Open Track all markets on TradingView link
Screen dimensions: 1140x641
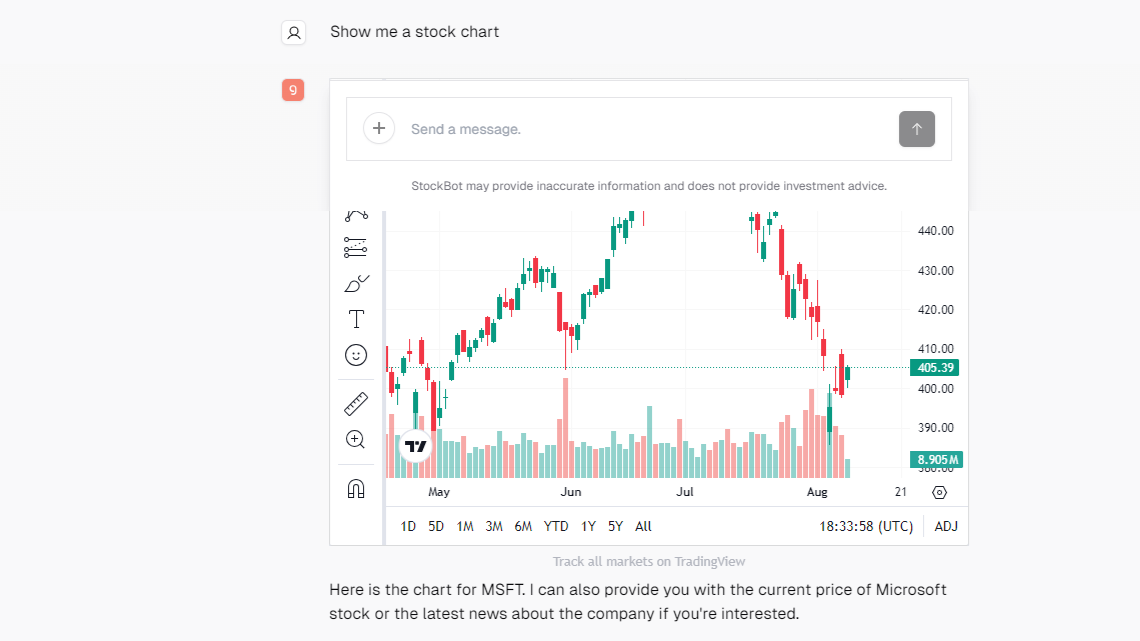tap(649, 562)
